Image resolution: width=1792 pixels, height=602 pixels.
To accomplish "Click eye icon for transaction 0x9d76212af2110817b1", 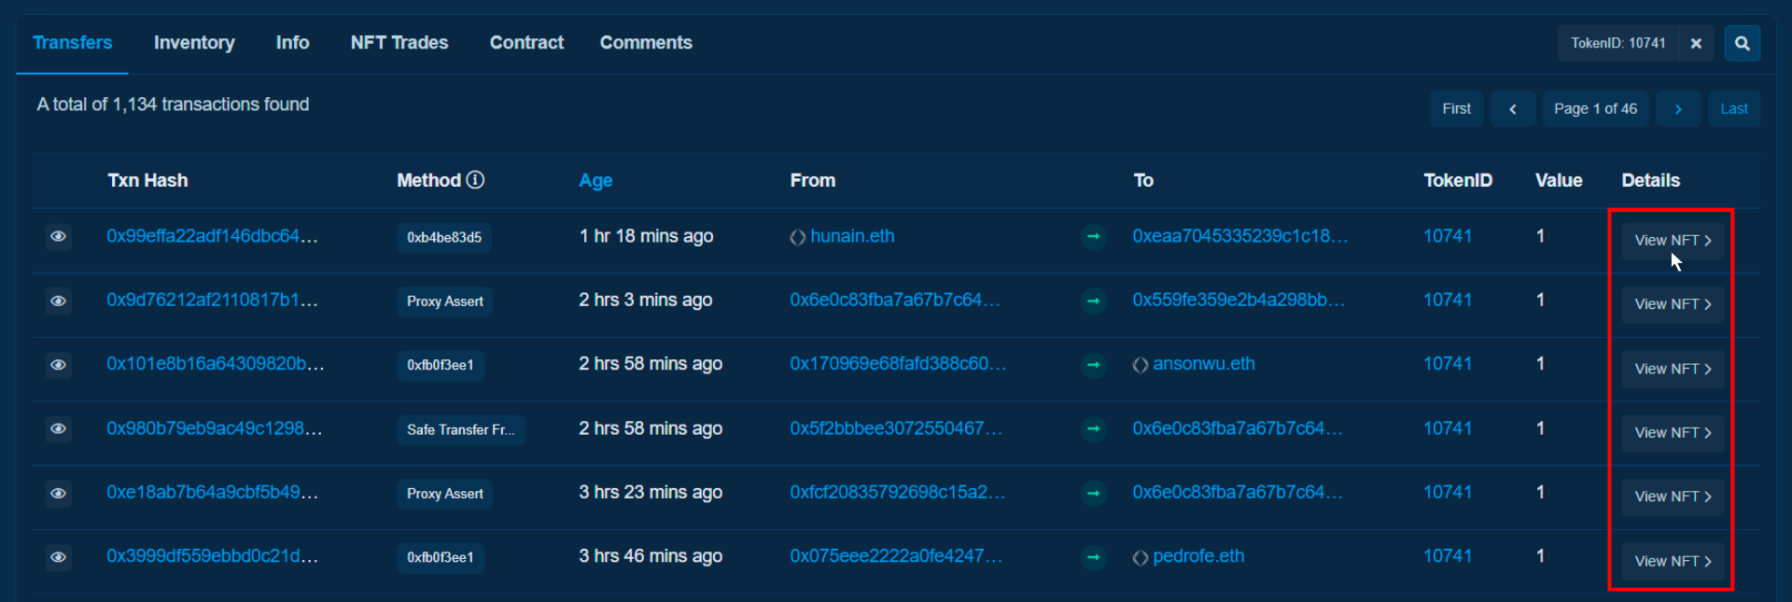I will [x=59, y=301].
